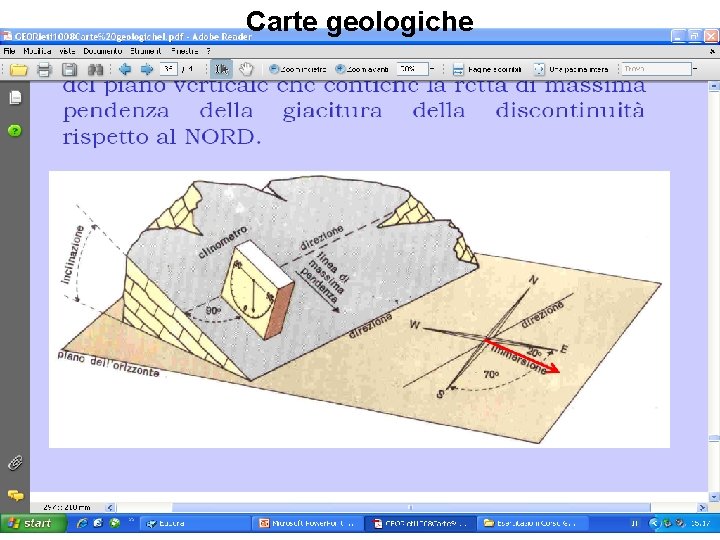Click the third quick launch globe icon
Screen dimensions: 720x540
(x=115, y=523)
